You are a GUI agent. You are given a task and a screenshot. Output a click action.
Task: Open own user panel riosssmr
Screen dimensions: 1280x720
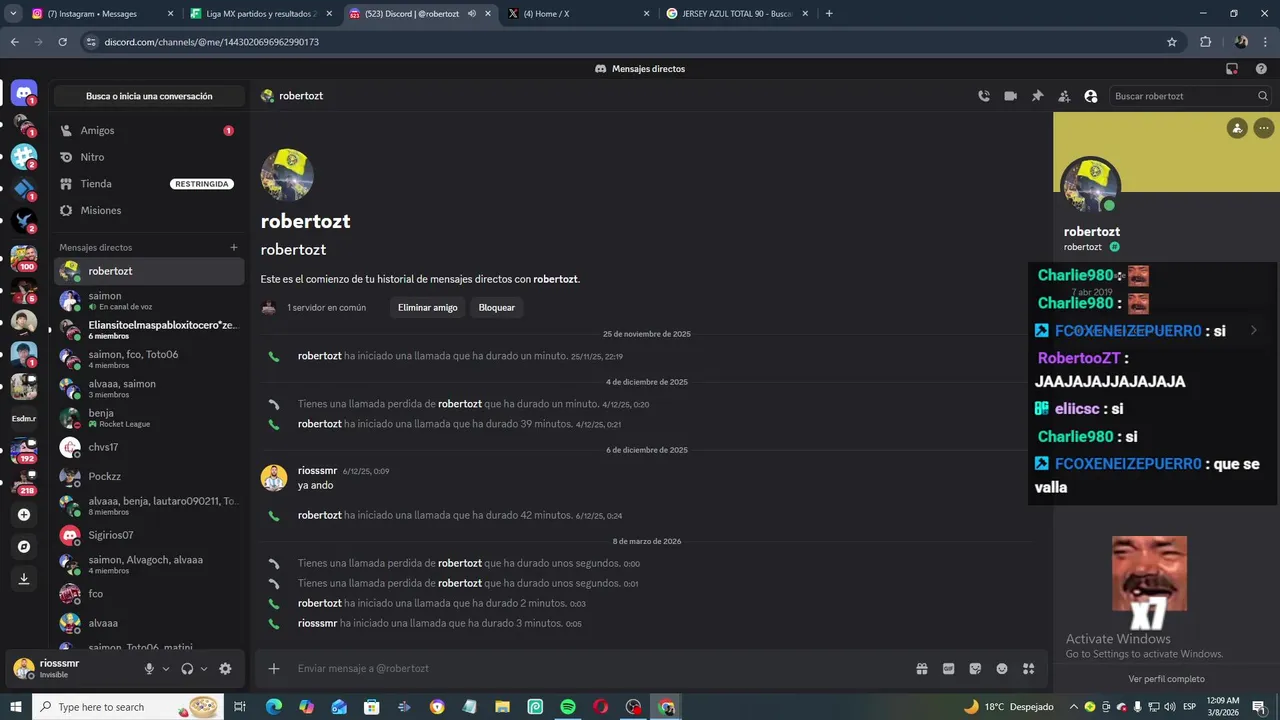[x=73, y=668]
